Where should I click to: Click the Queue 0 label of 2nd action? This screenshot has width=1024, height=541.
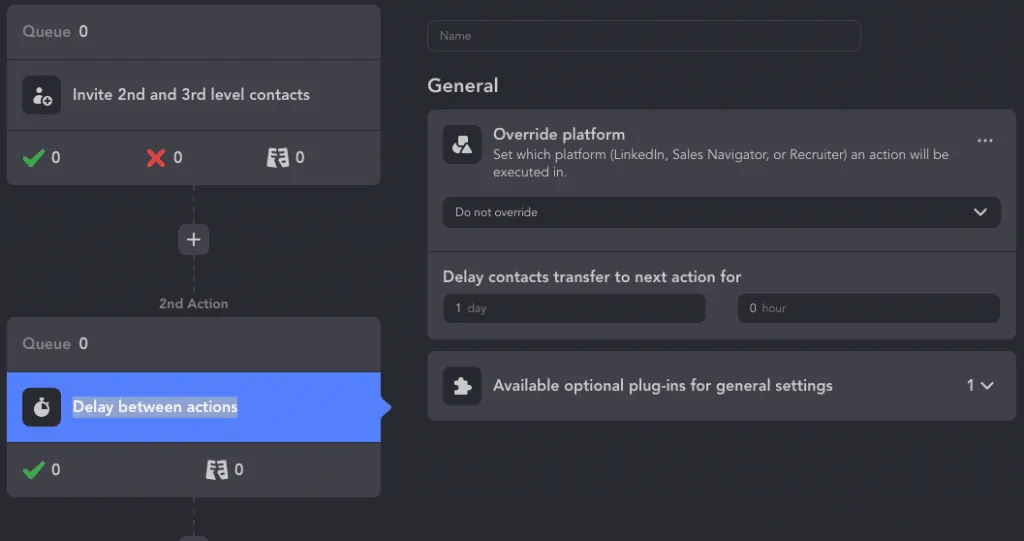pos(55,344)
